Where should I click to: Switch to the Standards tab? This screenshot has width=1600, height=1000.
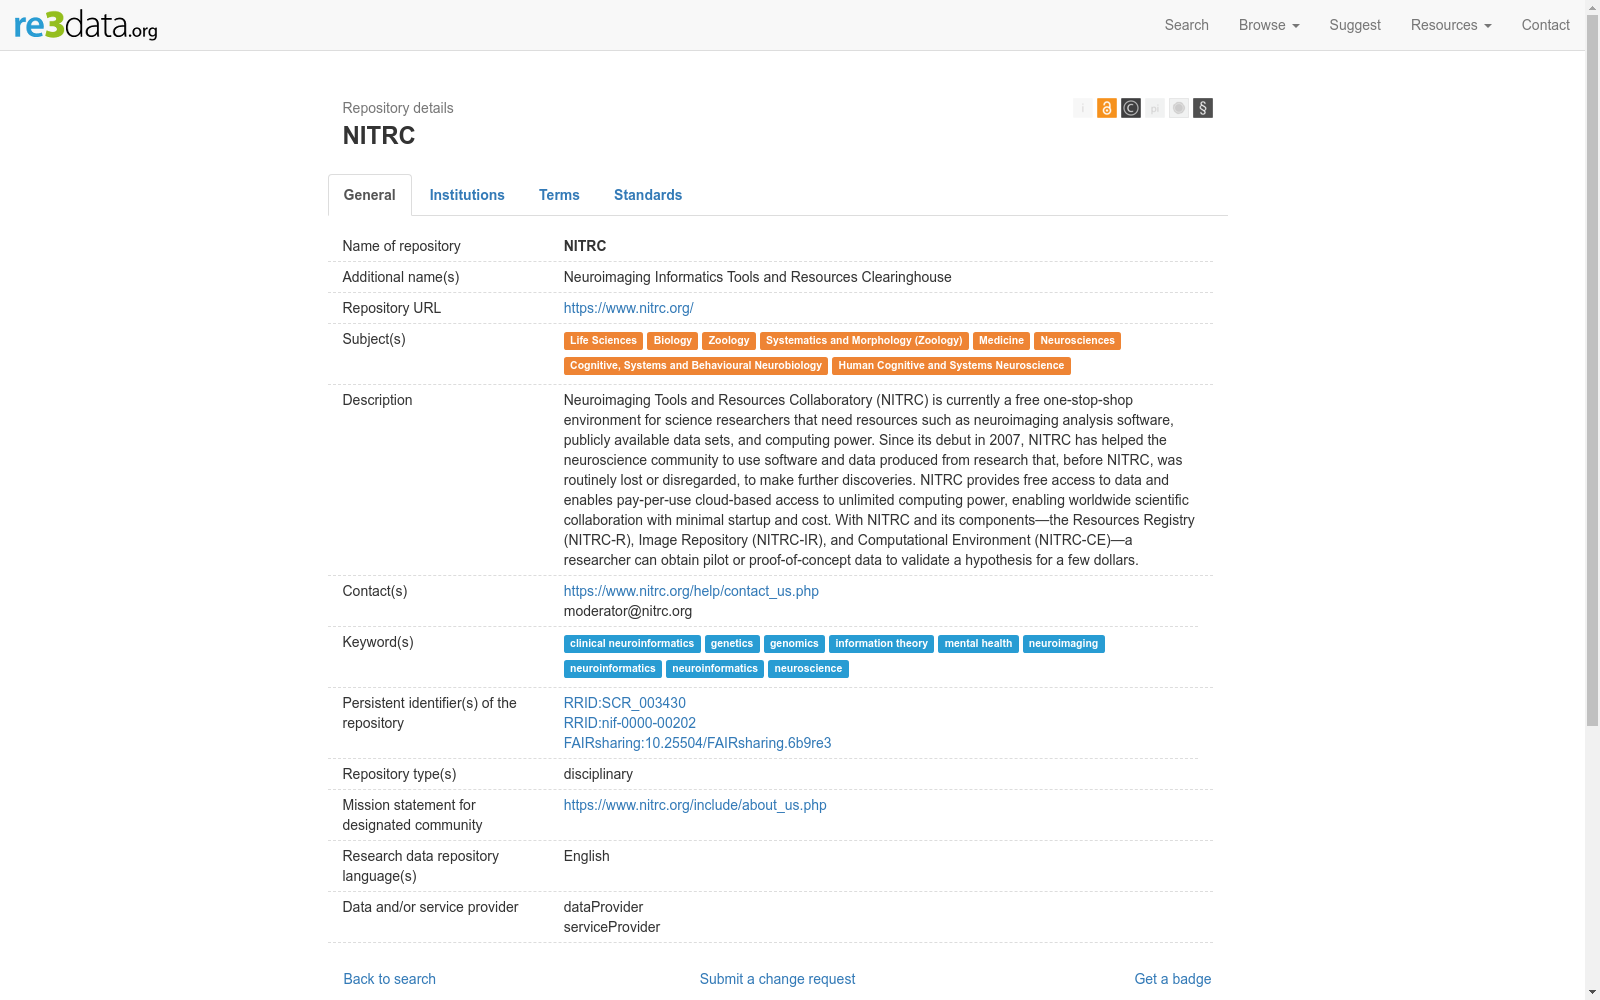(648, 195)
